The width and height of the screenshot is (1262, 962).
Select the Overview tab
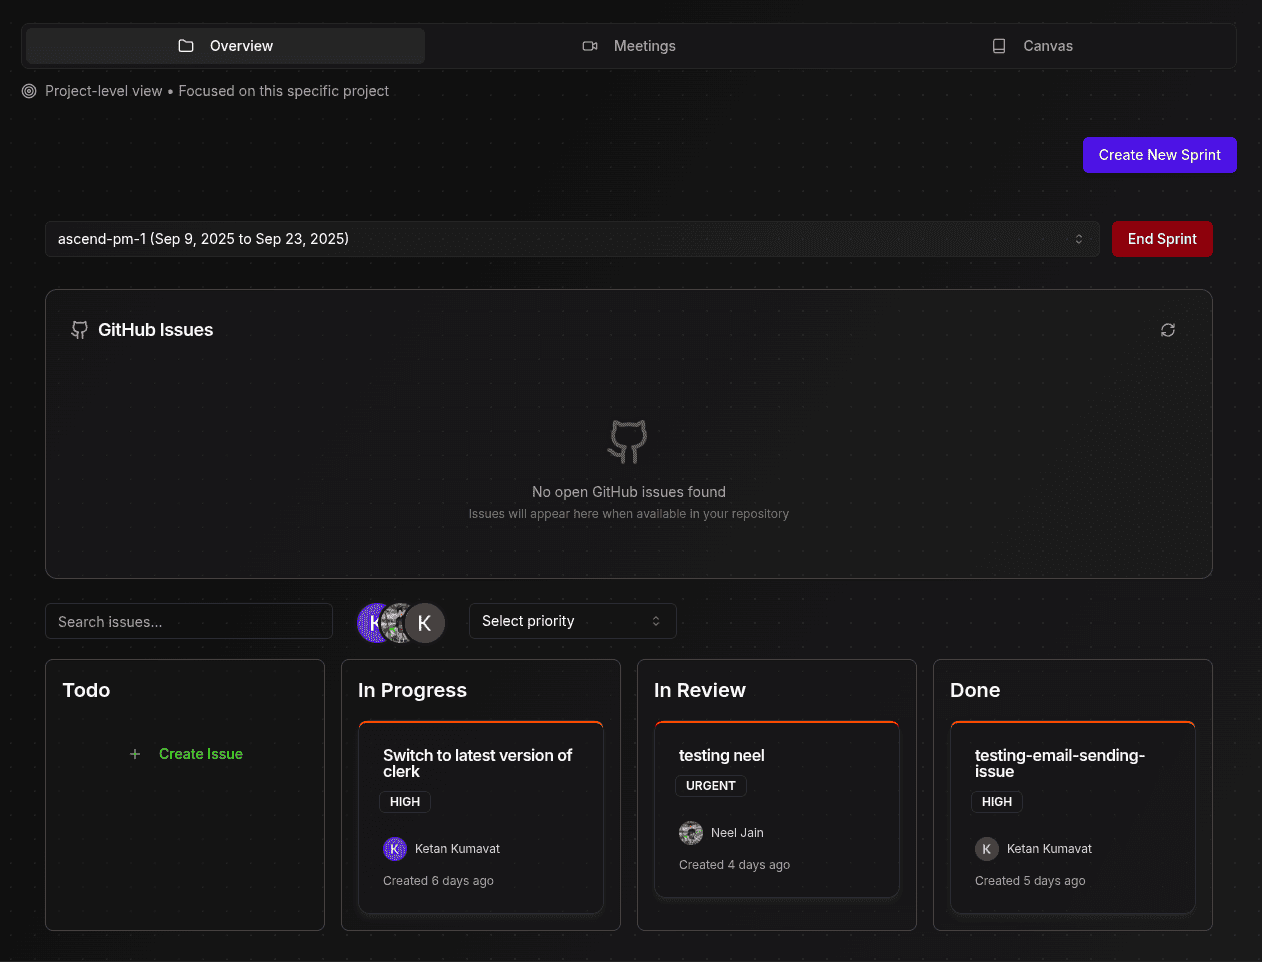click(x=225, y=46)
